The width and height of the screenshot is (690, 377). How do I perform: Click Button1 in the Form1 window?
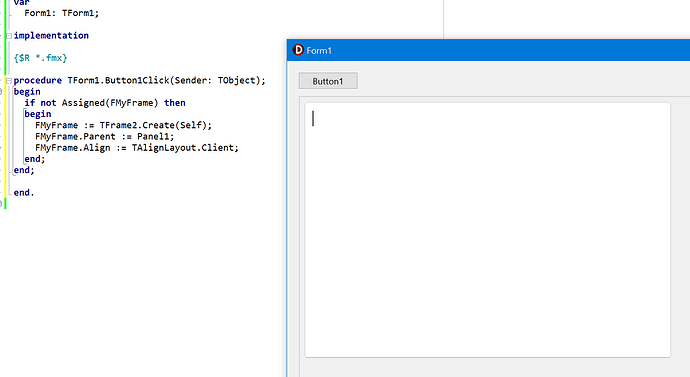point(328,81)
